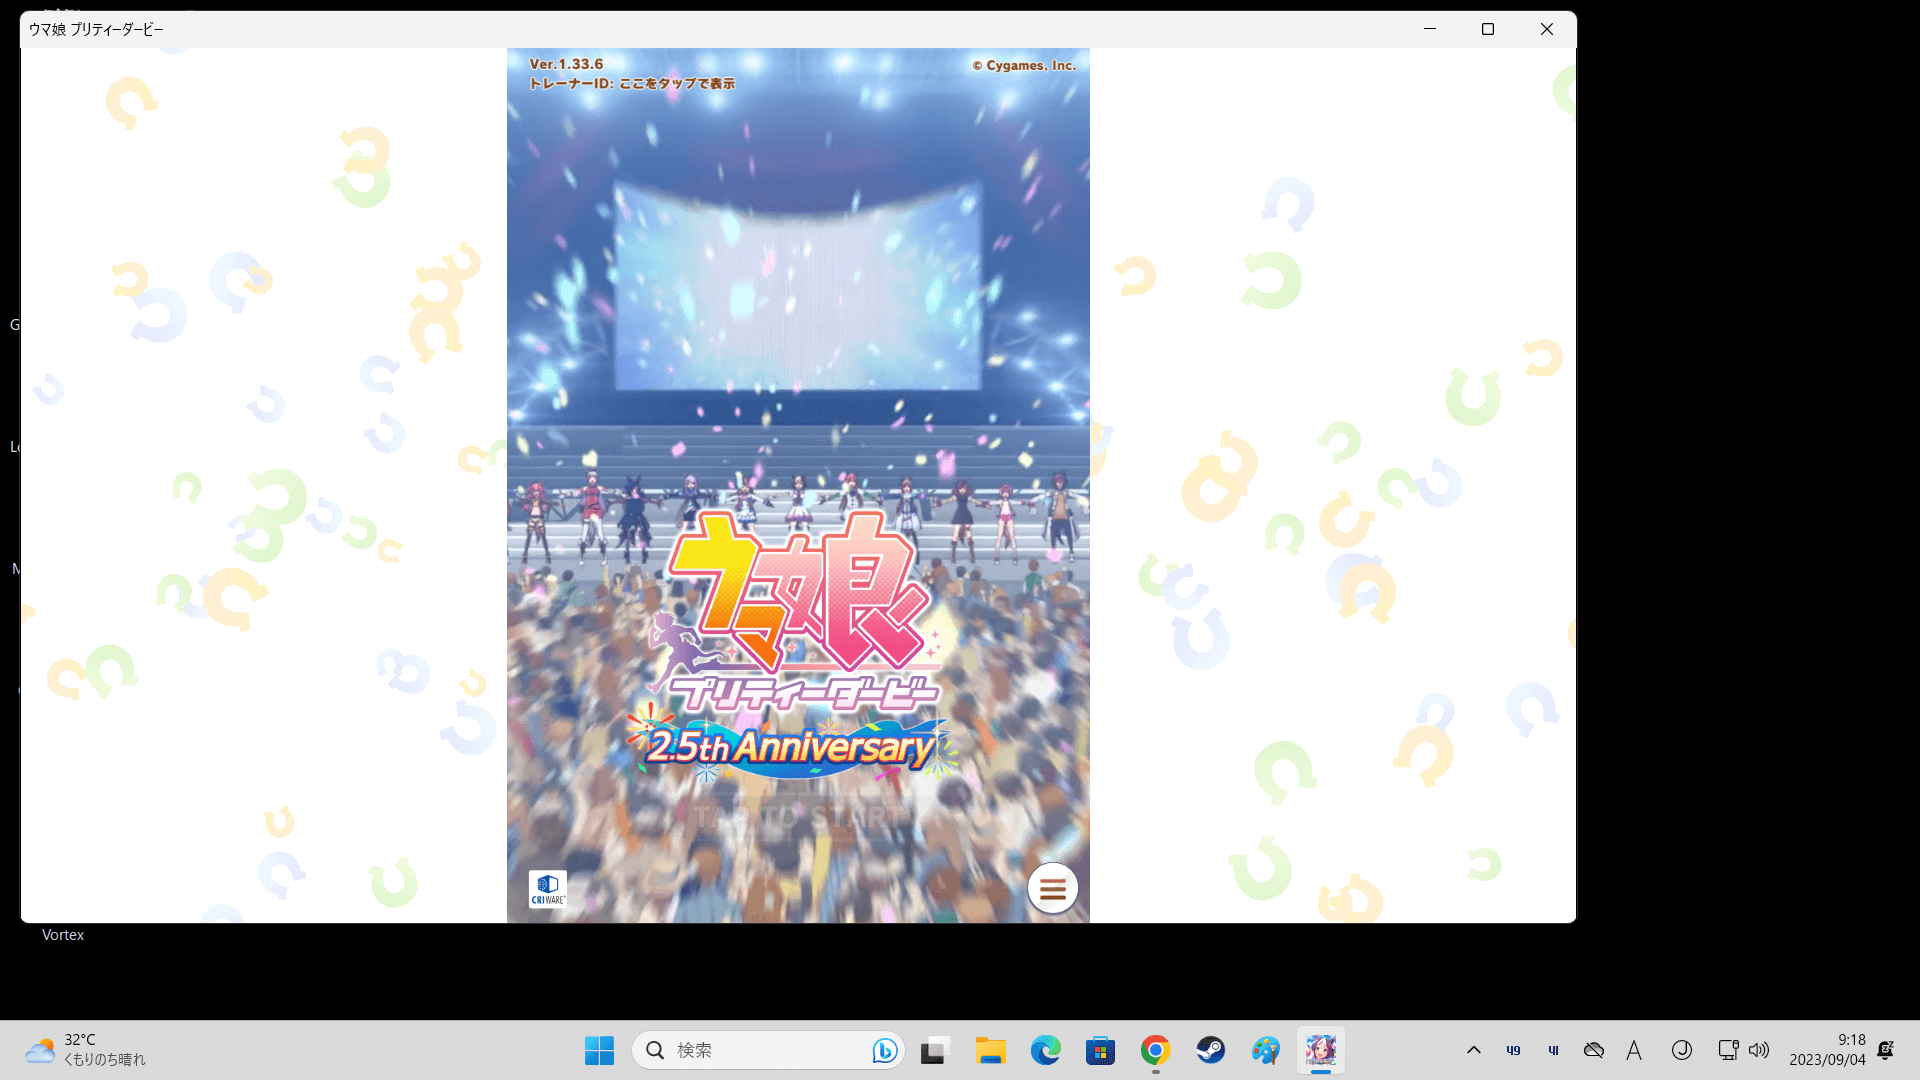Image resolution: width=1920 pixels, height=1080 pixels.
Task: Open File Explorer from the taskbar
Action: (991, 1050)
